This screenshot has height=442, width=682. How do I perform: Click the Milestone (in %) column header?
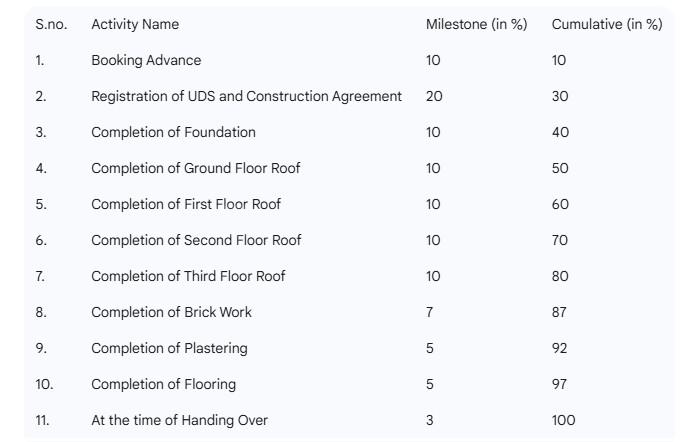[476, 24]
